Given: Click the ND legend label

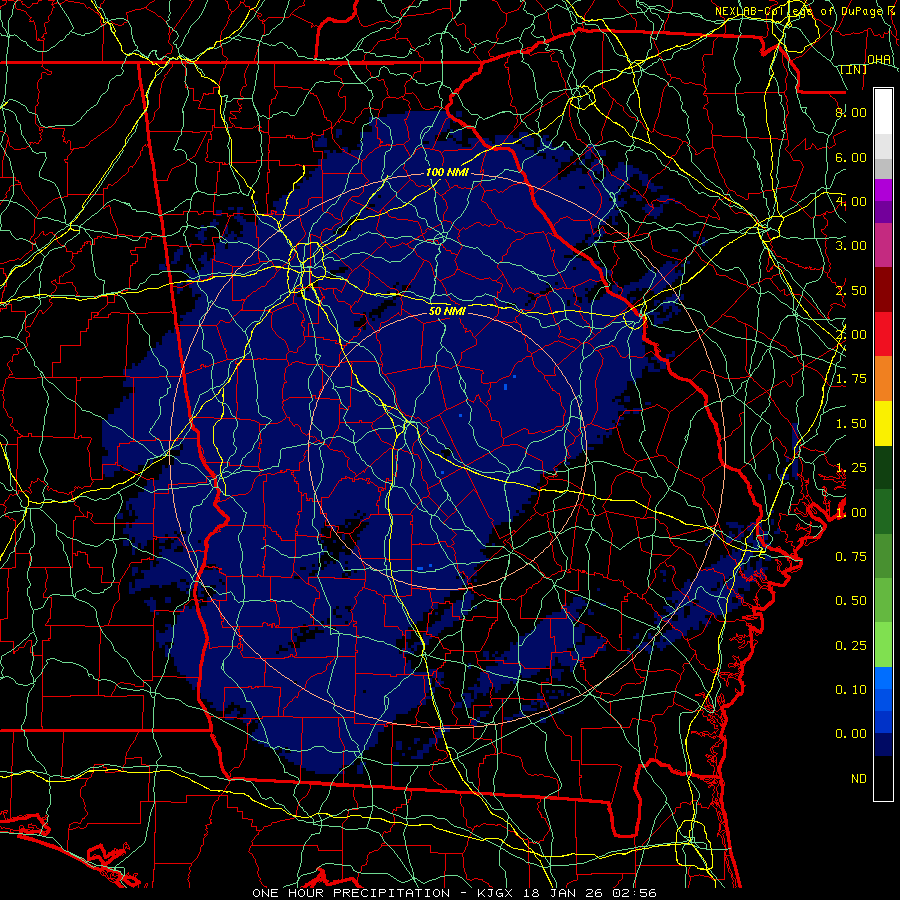Looking at the screenshot, I should pyautogui.click(x=859, y=779).
